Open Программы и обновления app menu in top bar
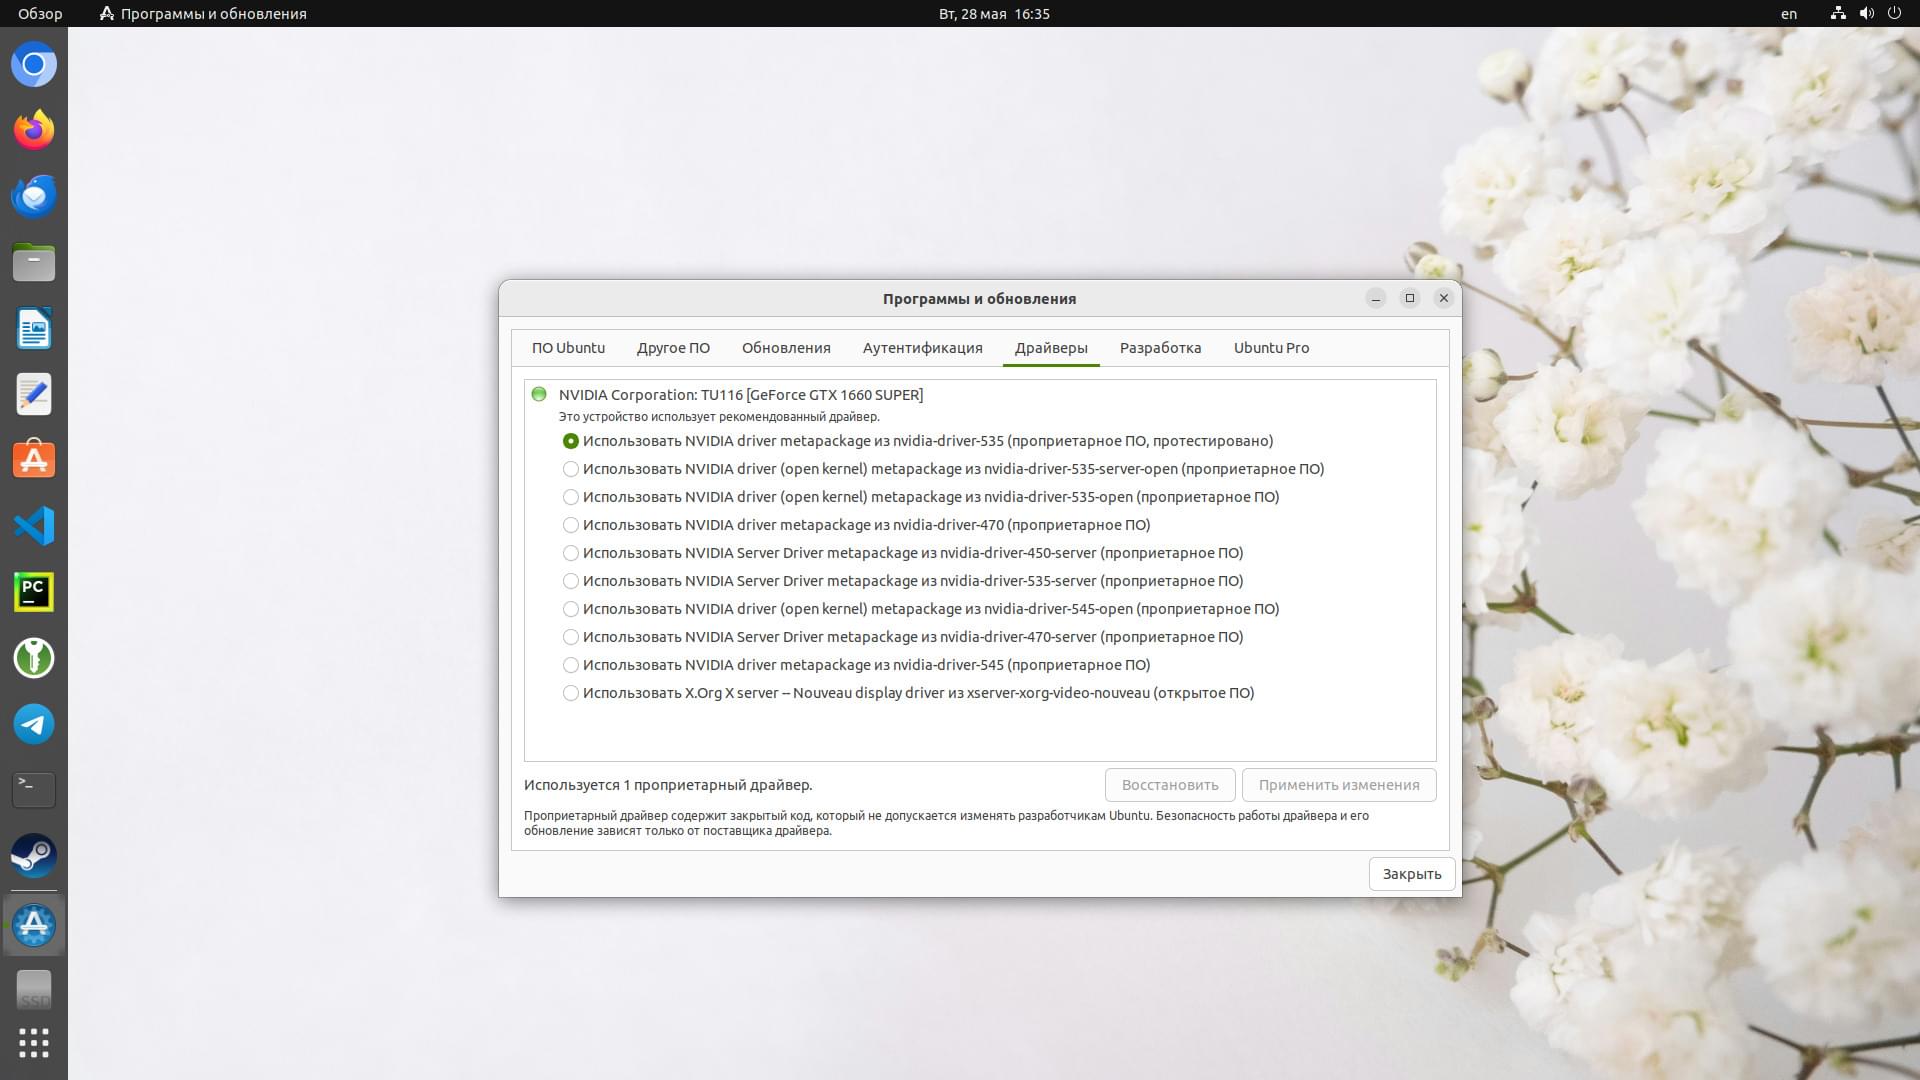Viewport: 1920px width, 1080px height. pyautogui.click(x=203, y=14)
